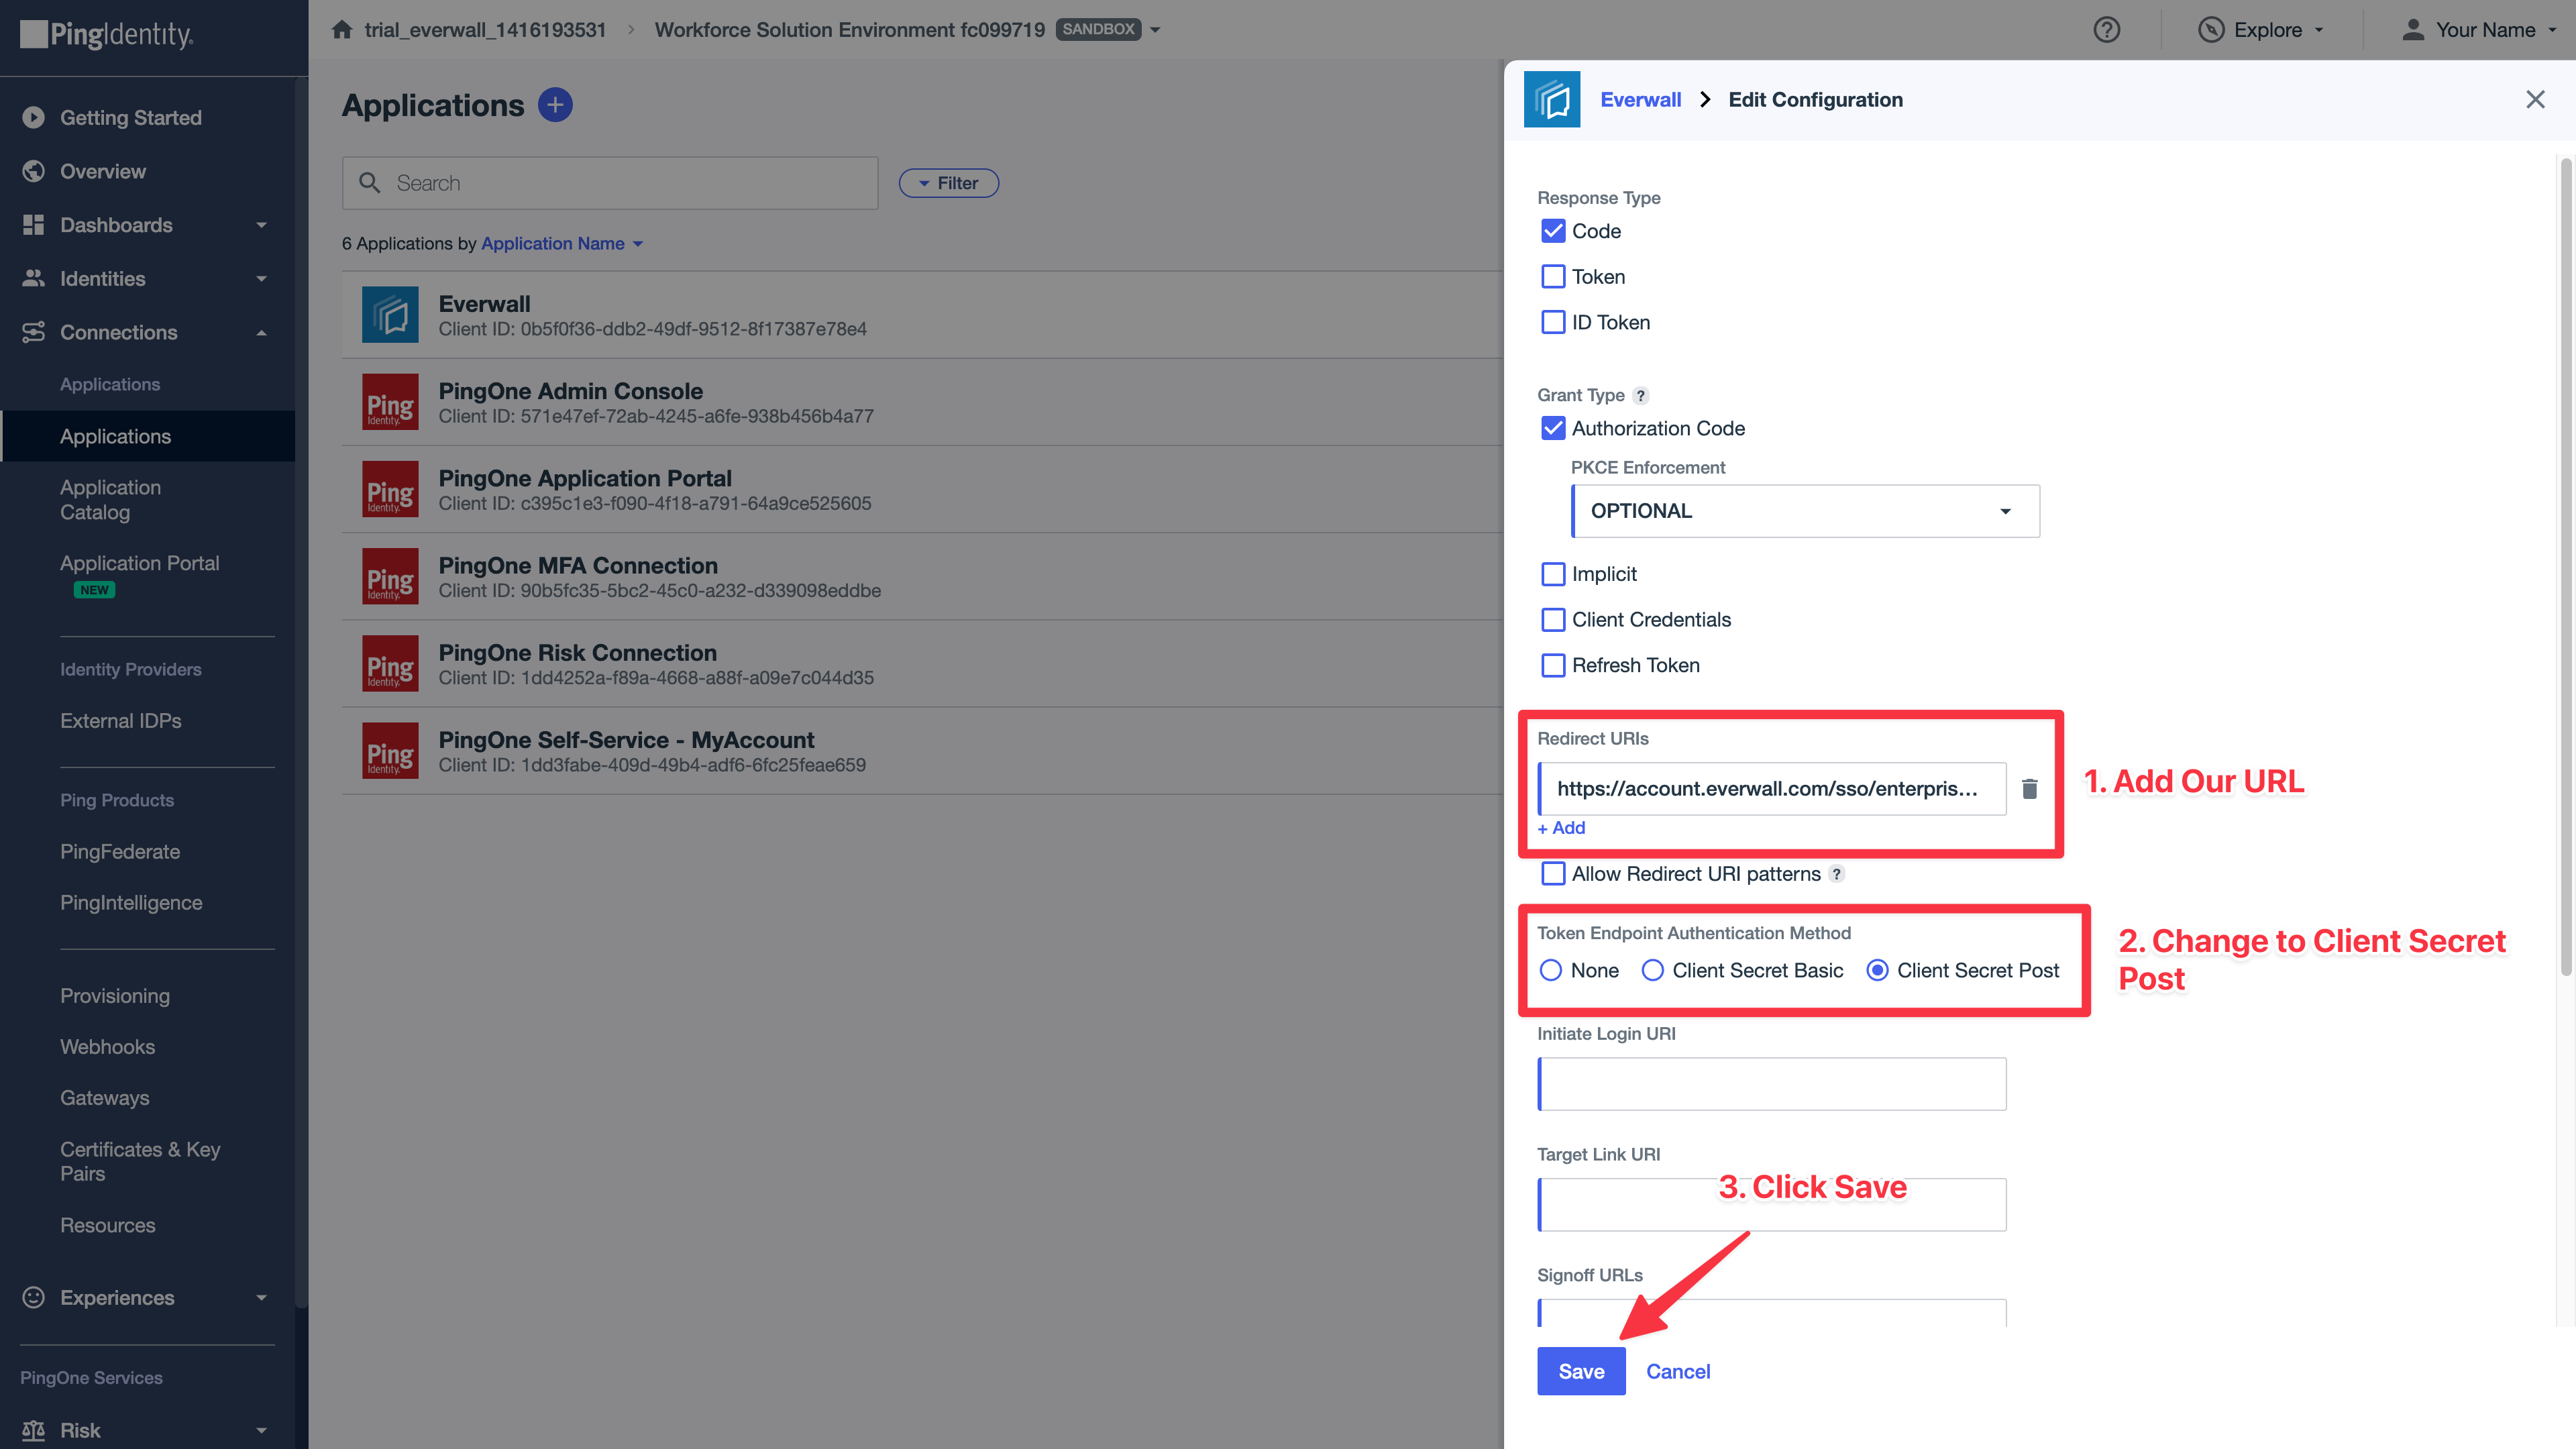Click the Everwall breadcrumb link
Viewport: 2576px width, 1449px height.
(x=1640, y=99)
